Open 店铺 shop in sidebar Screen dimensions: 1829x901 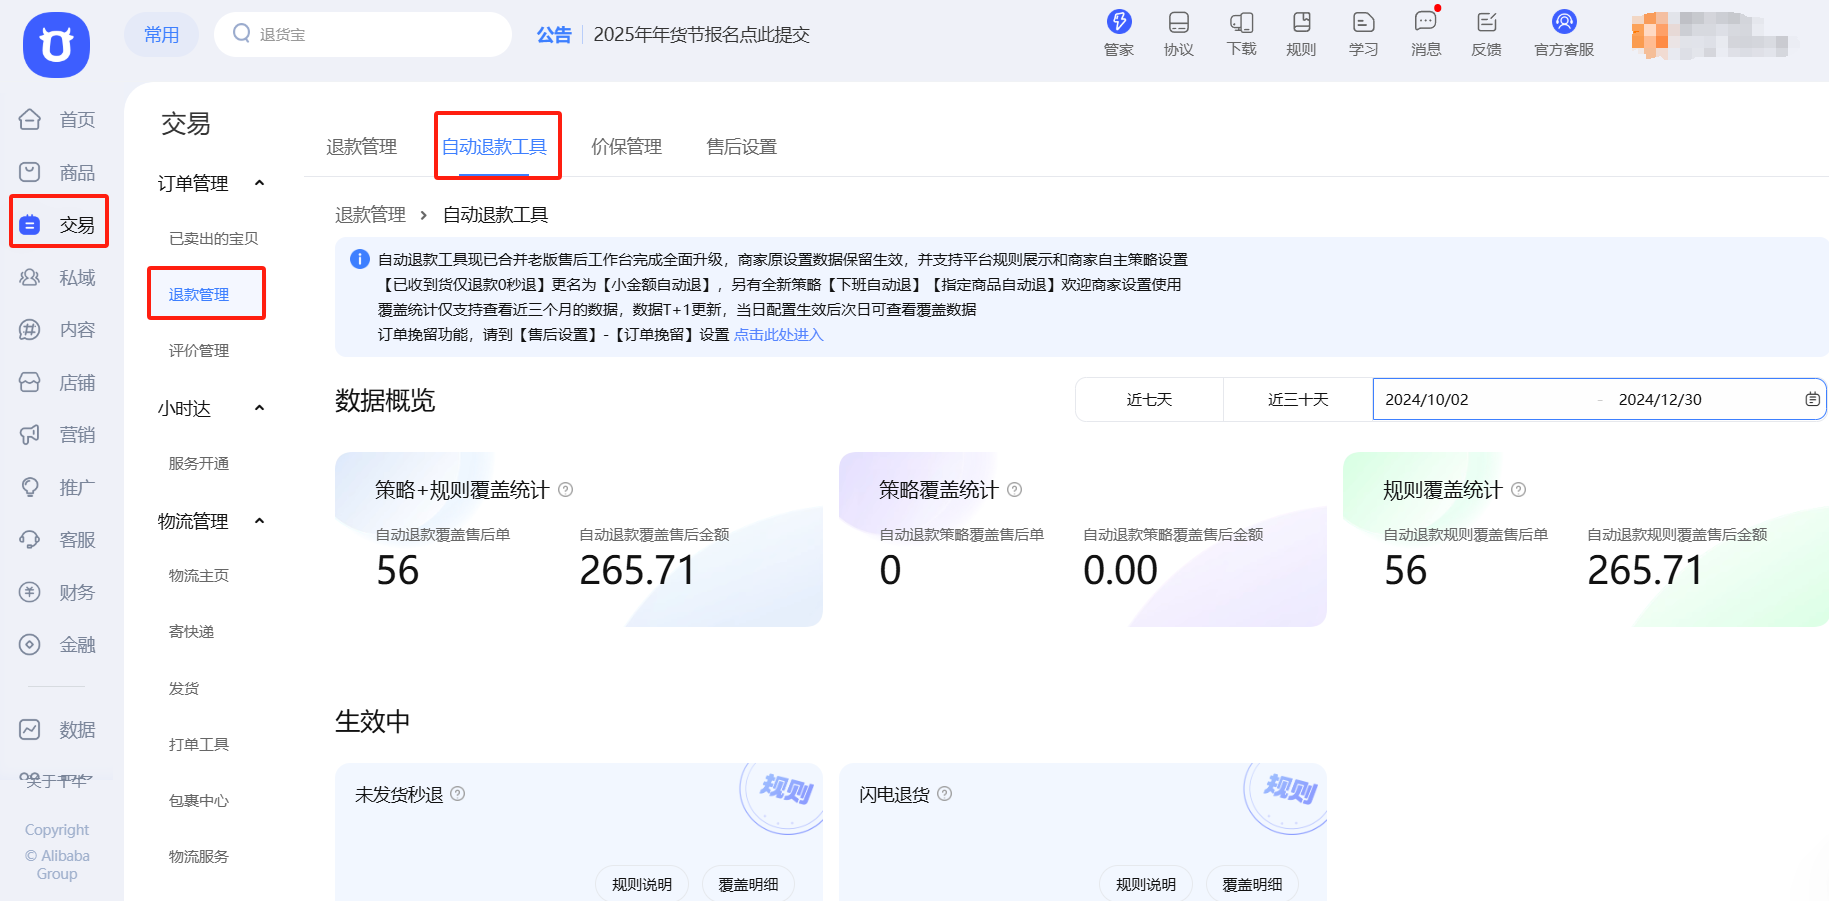(58, 383)
